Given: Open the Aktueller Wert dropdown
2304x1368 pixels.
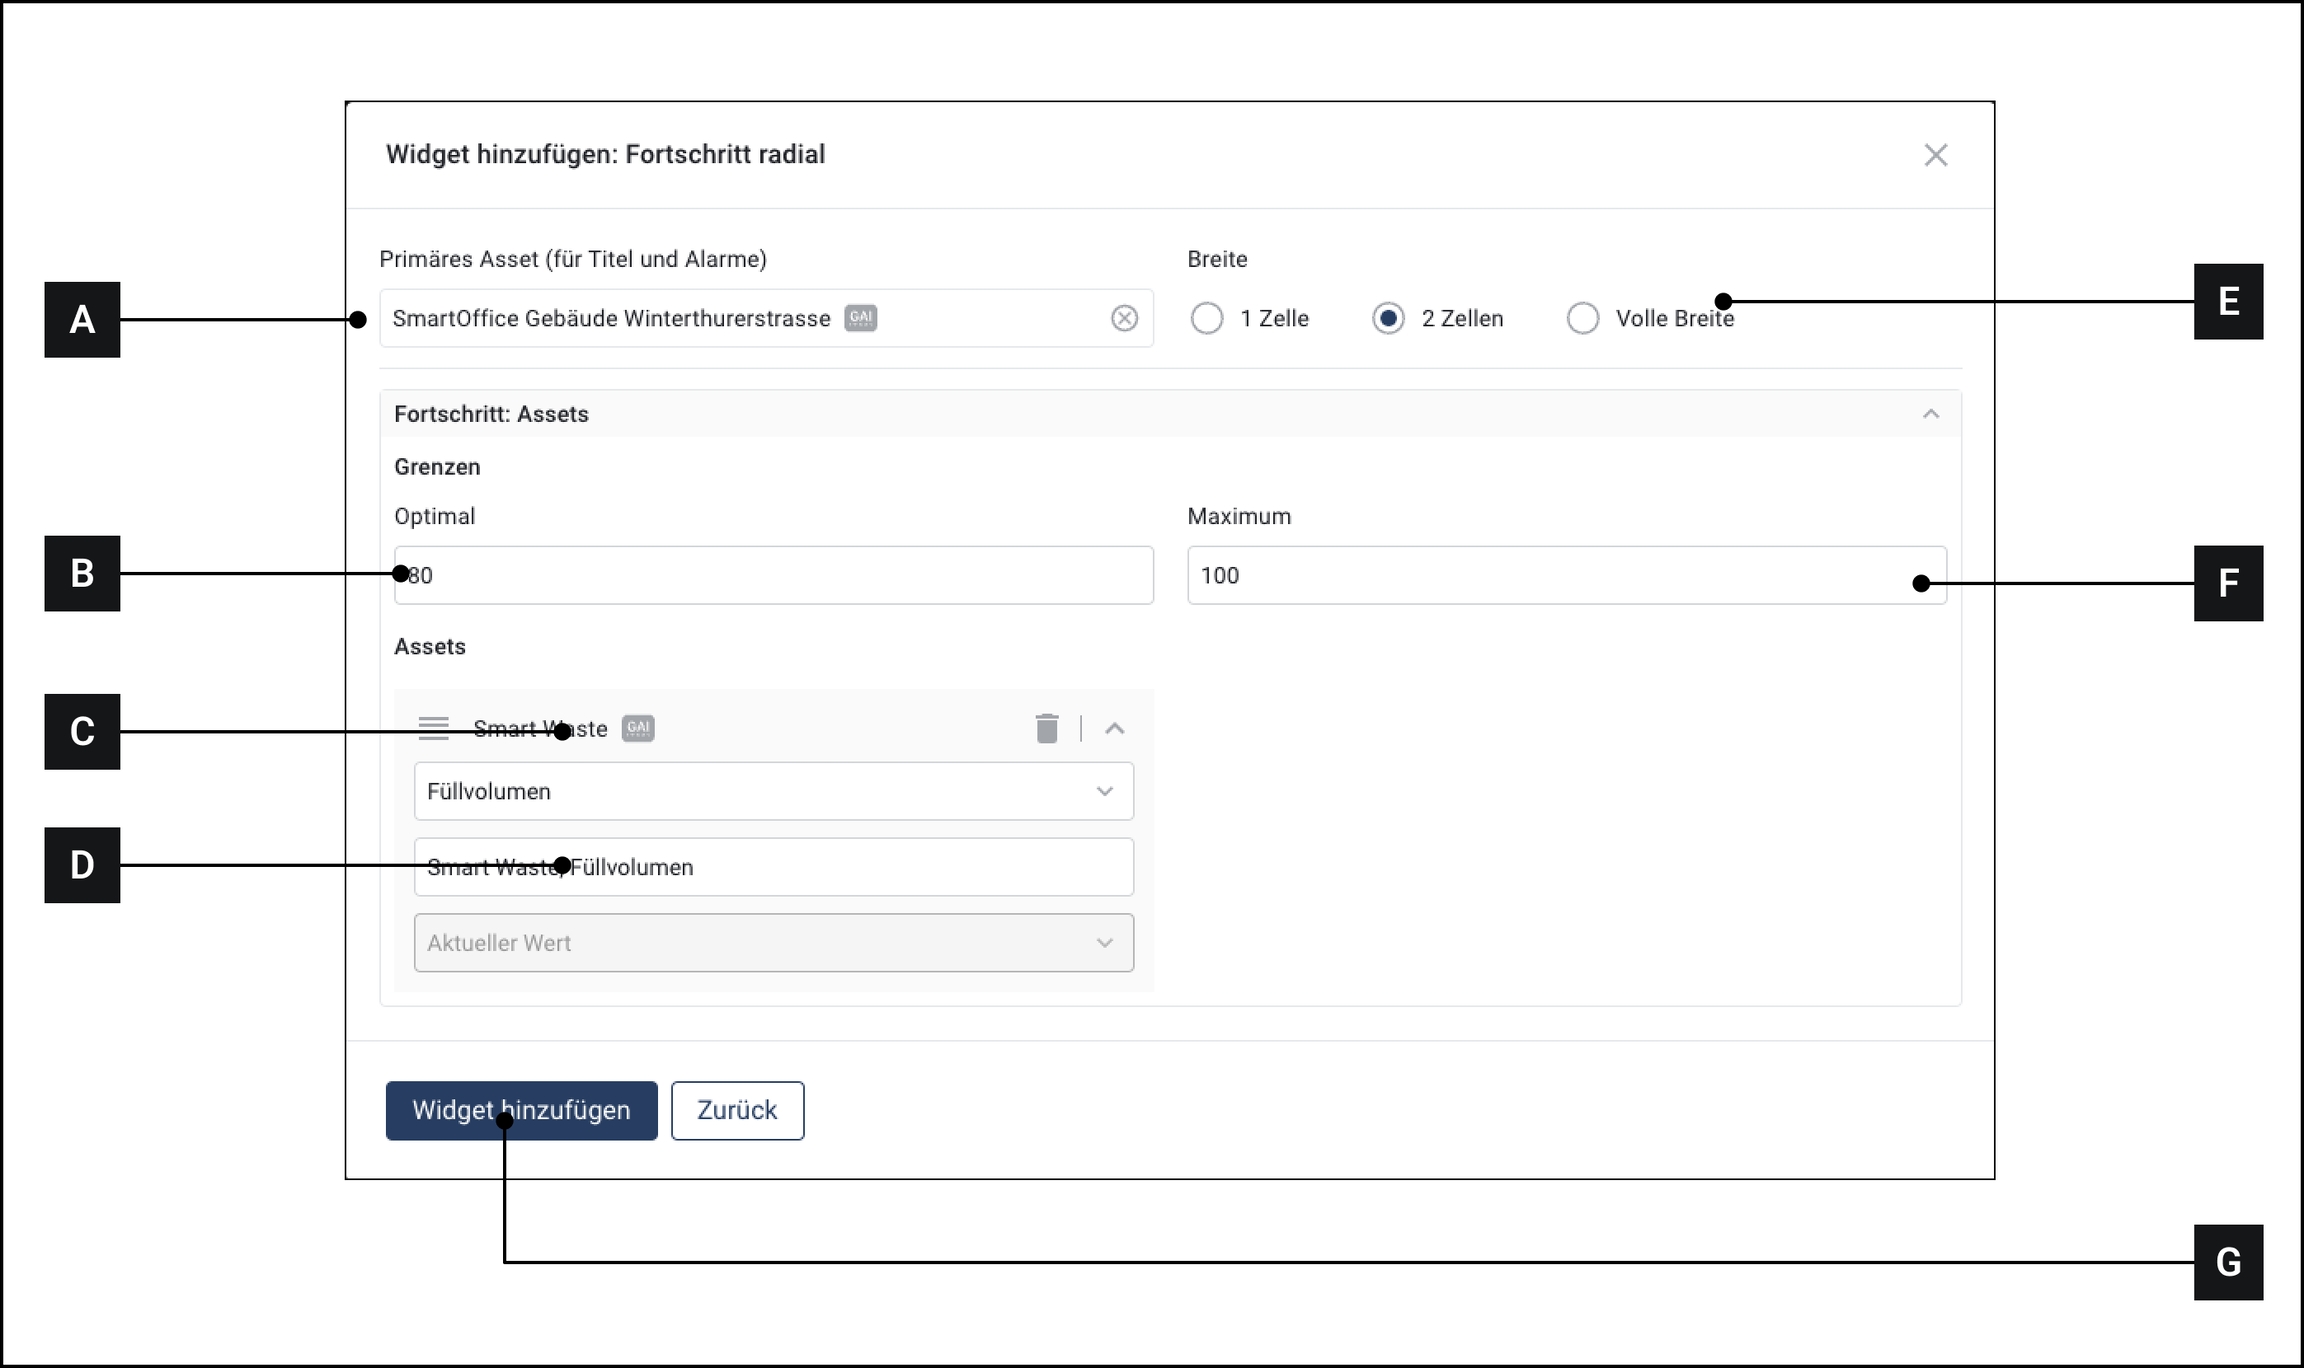Looking at the screenshot, I should point(773,942).
